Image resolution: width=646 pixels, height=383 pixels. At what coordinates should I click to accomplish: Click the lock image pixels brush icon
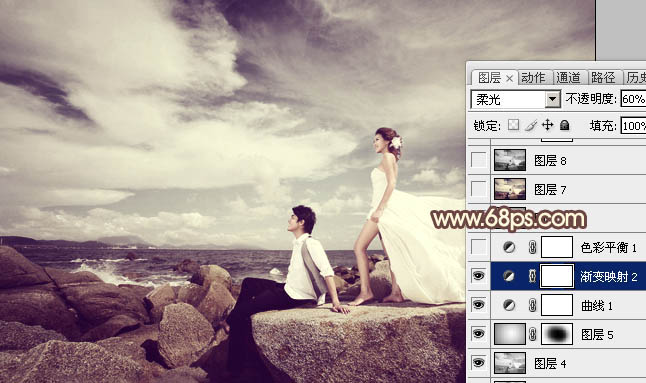pyautogui.click(x=531, y=125)
